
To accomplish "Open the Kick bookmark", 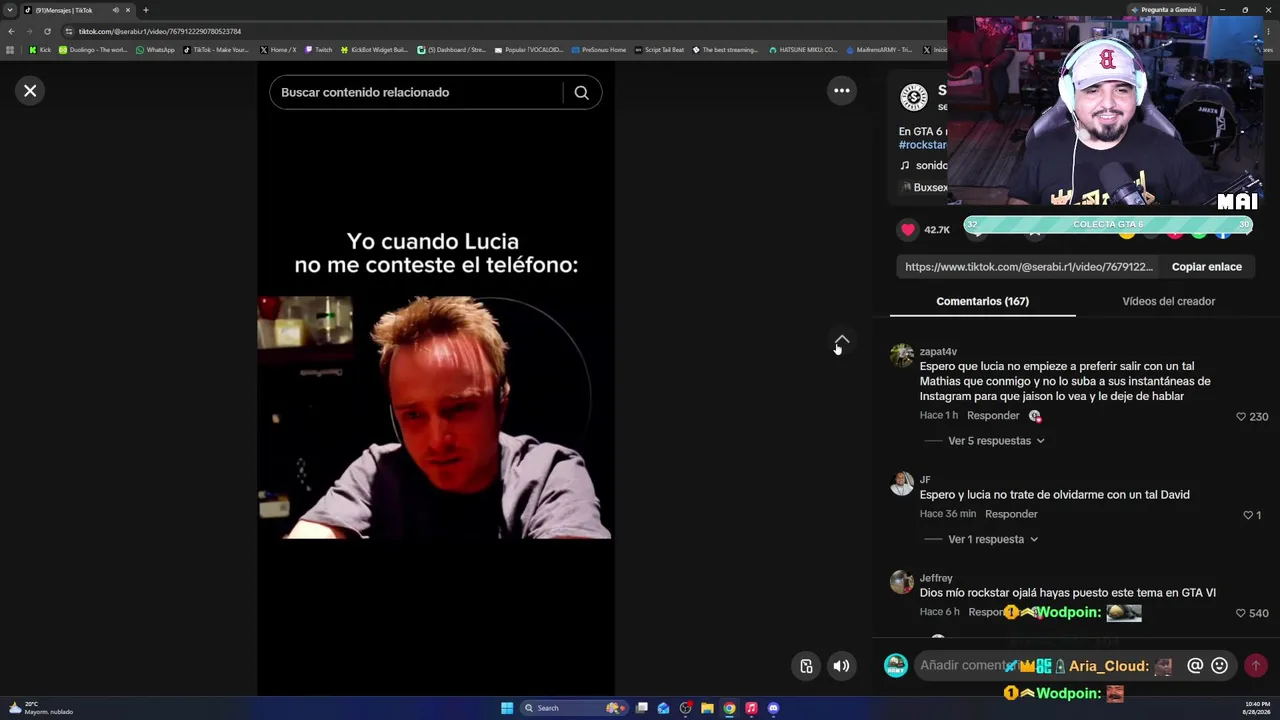I will pos(40,50).
